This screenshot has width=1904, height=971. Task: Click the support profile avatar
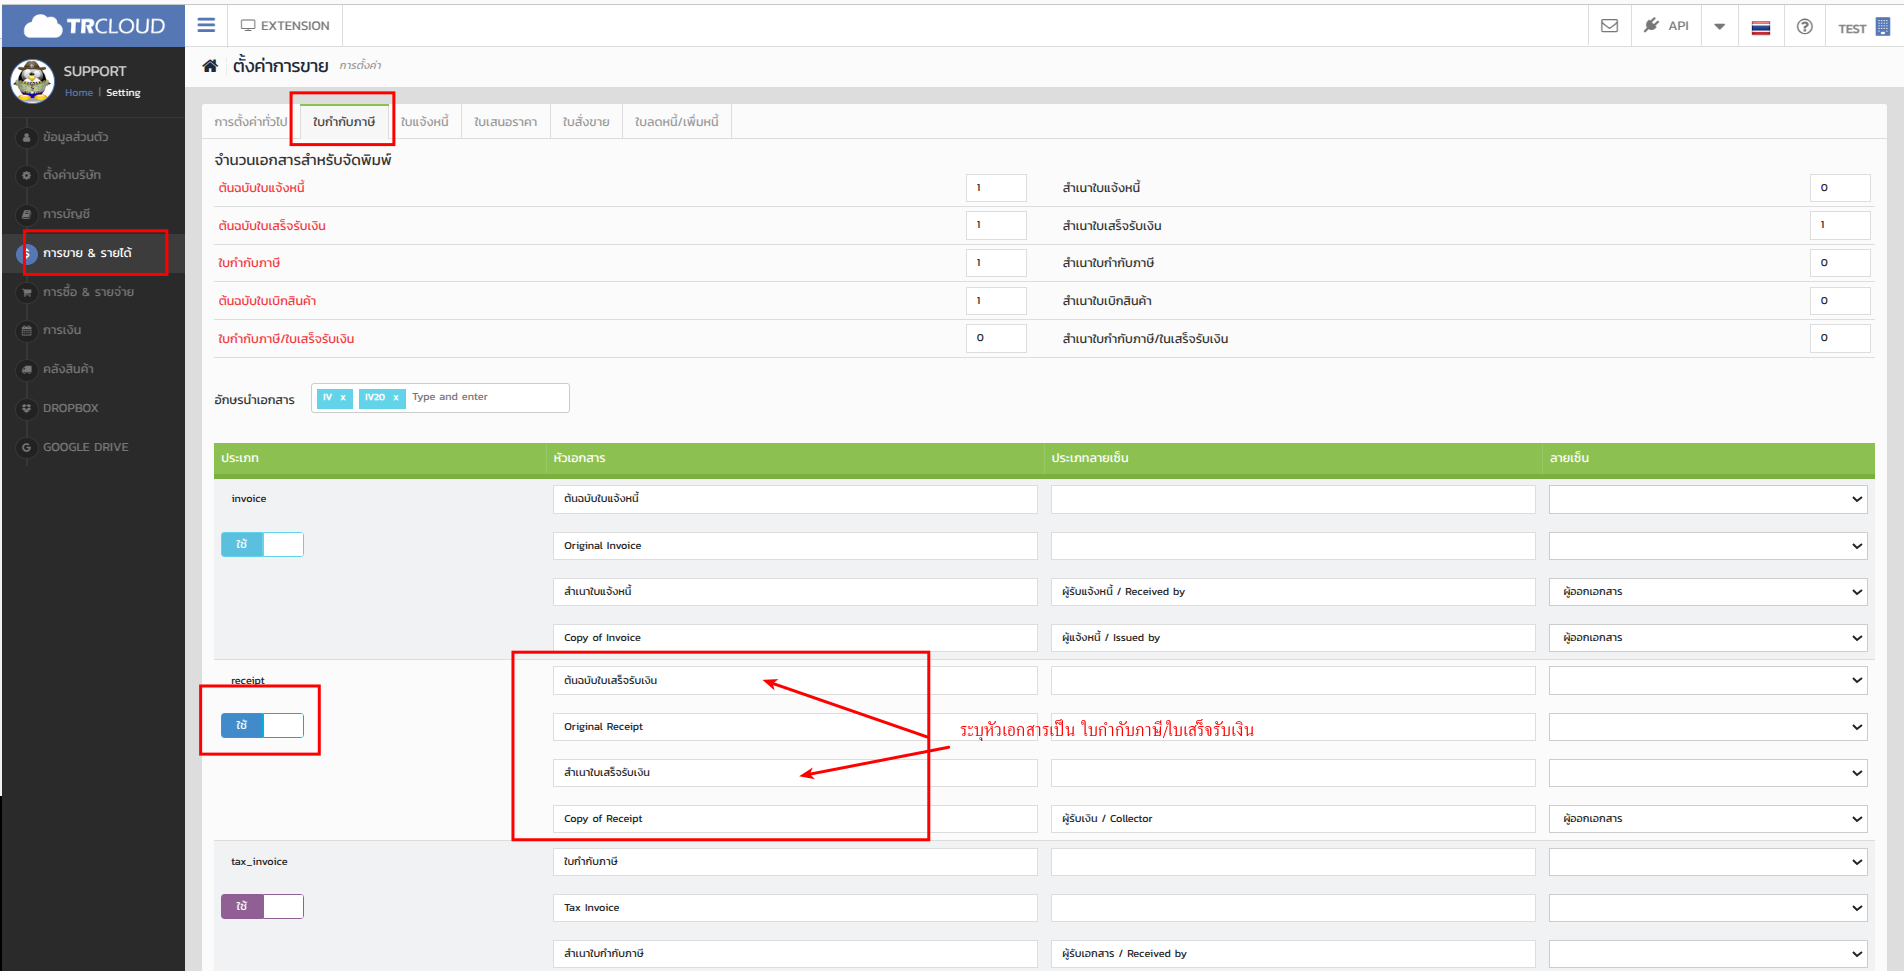tap(32, 81)
